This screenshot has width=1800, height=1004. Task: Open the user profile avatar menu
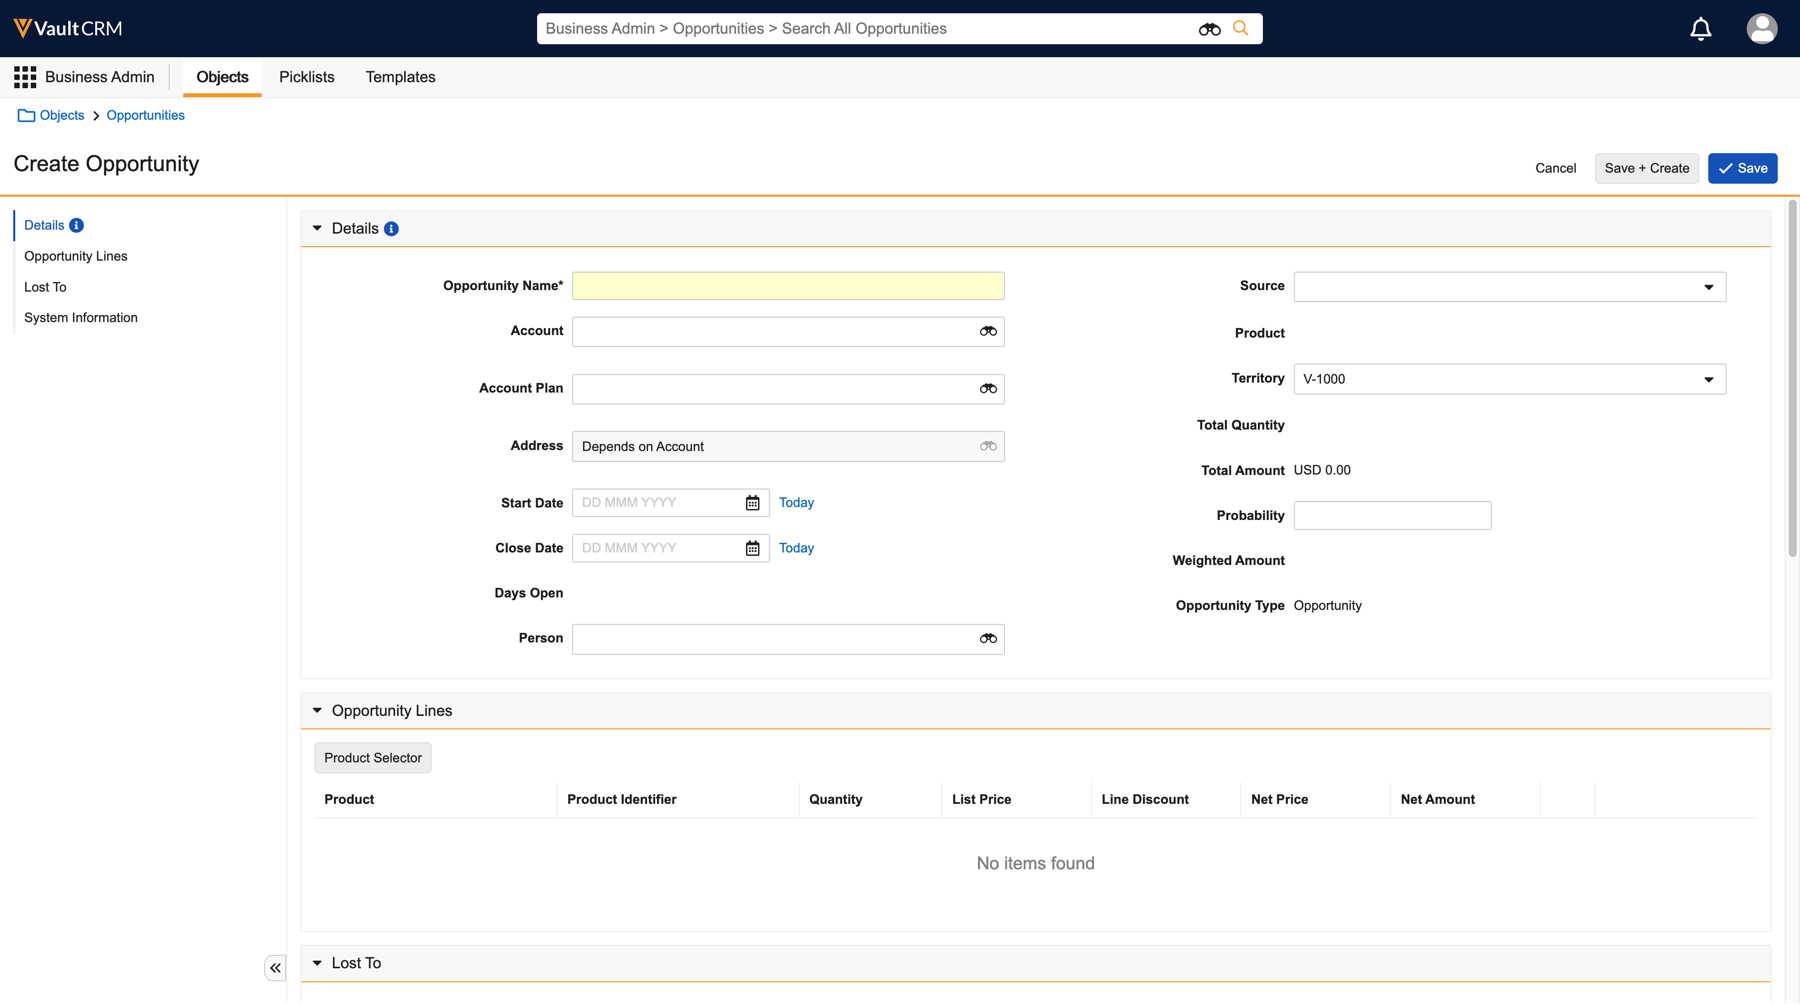pos(1761,29)
